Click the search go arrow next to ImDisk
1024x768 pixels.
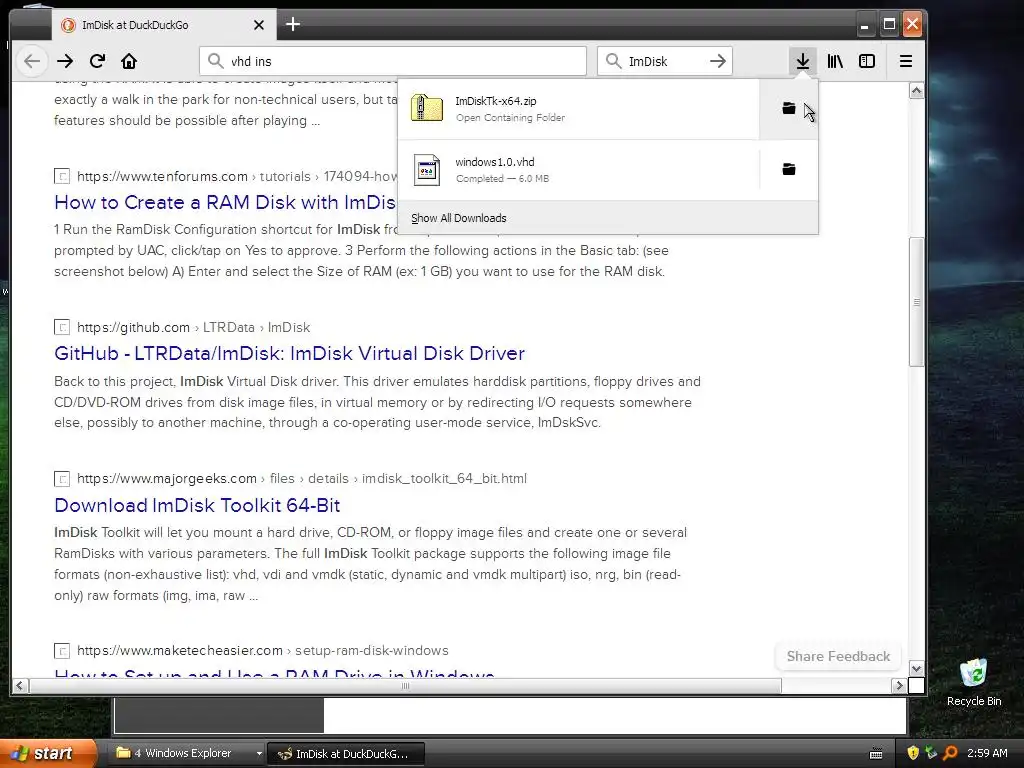point(718,61)
